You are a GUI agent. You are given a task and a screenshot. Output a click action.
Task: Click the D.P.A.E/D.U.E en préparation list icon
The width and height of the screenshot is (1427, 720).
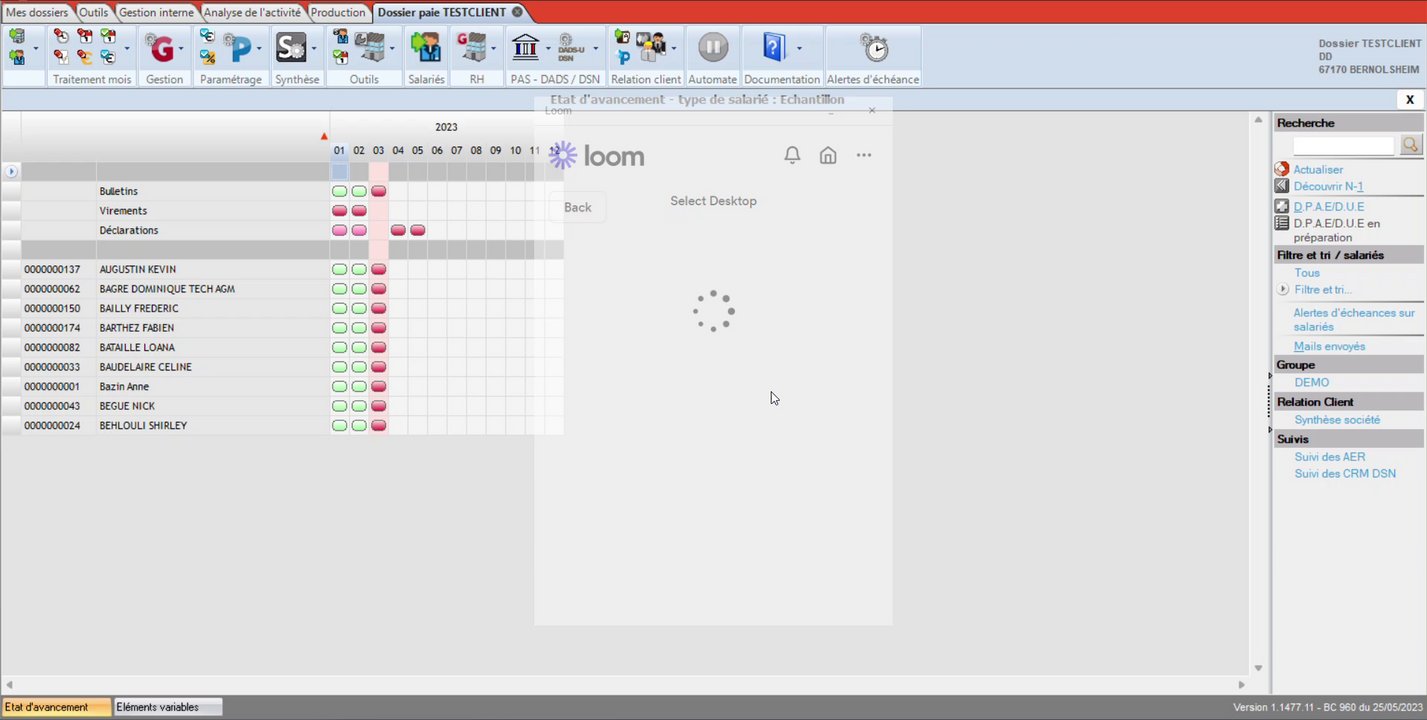point(1282,223)
